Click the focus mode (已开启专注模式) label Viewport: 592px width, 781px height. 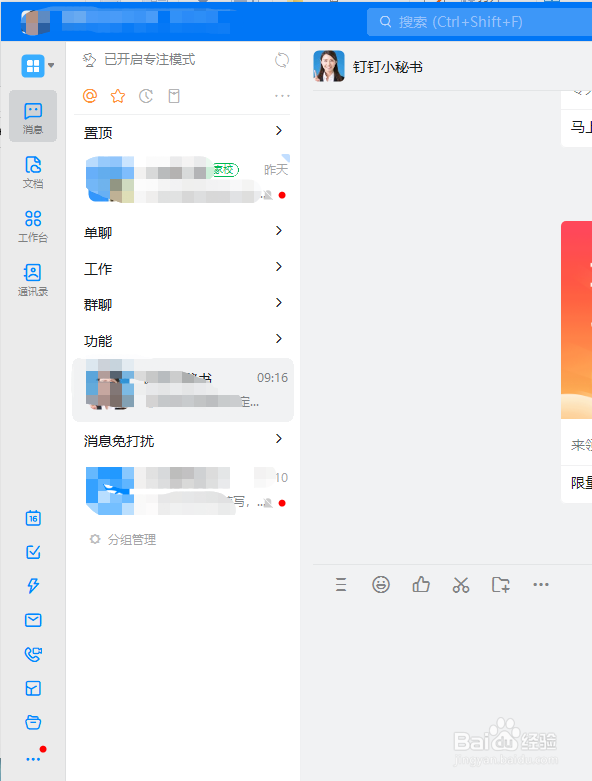pos(149,60)
